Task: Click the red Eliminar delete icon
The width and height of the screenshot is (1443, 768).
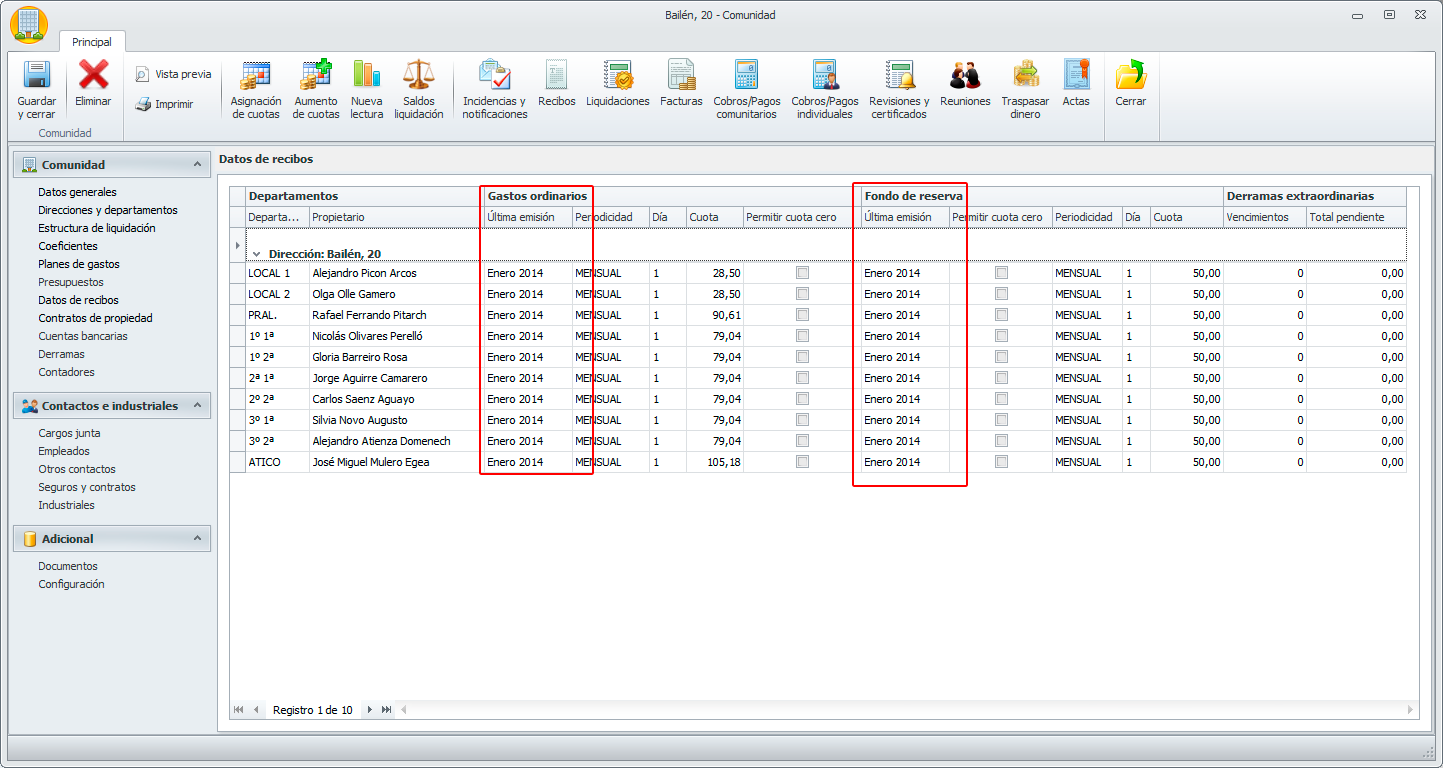Action: click(x=94, y=75)
